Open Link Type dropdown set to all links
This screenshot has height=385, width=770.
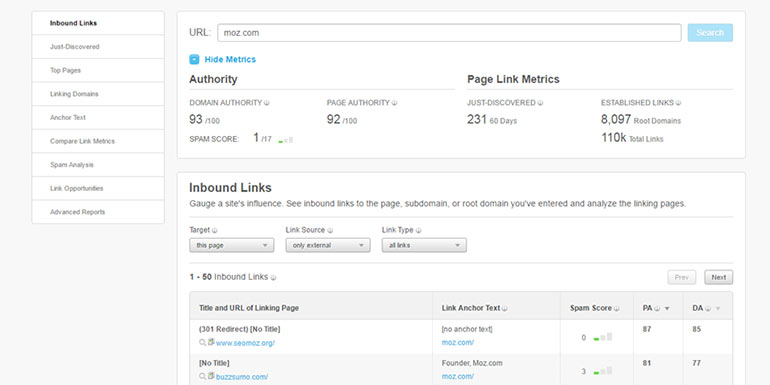(424, 245)
